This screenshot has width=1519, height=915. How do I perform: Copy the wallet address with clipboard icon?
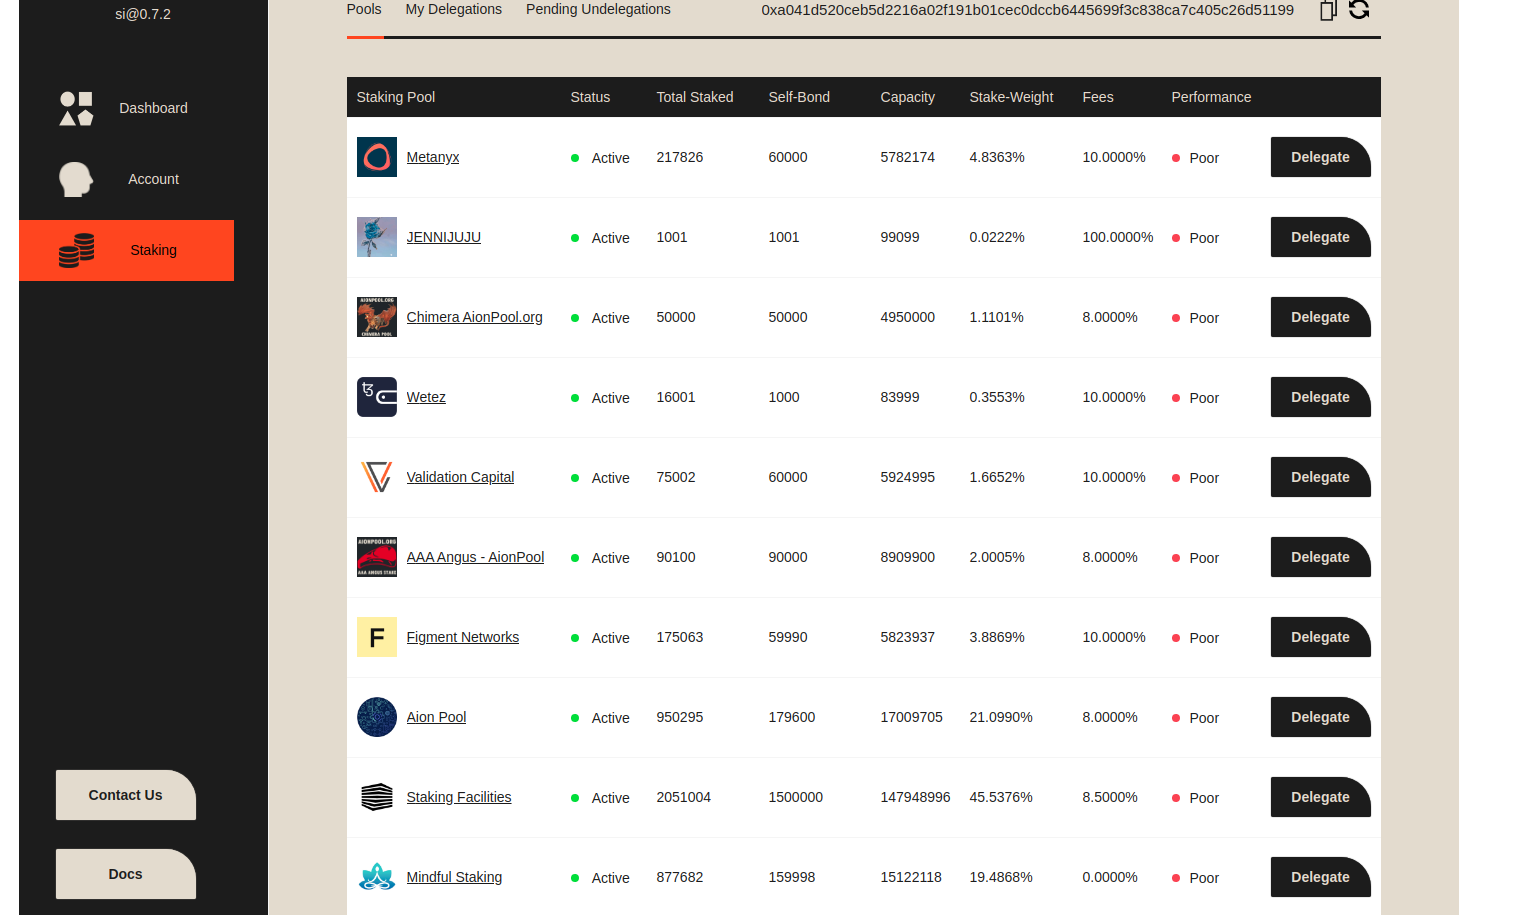coord(1328,10)
